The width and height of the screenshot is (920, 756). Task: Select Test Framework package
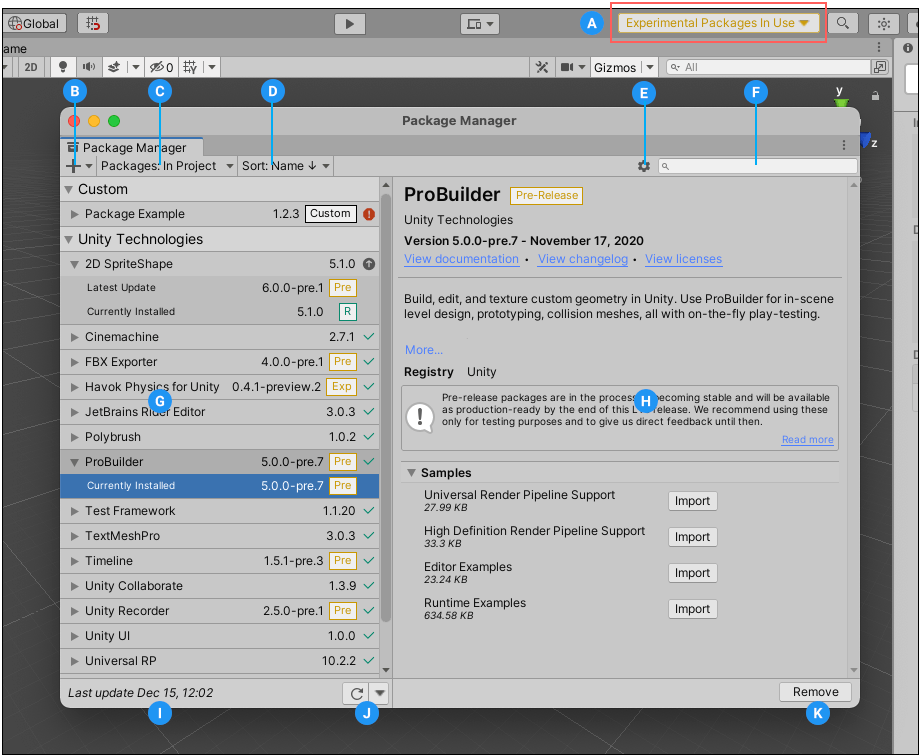point(219,511)
